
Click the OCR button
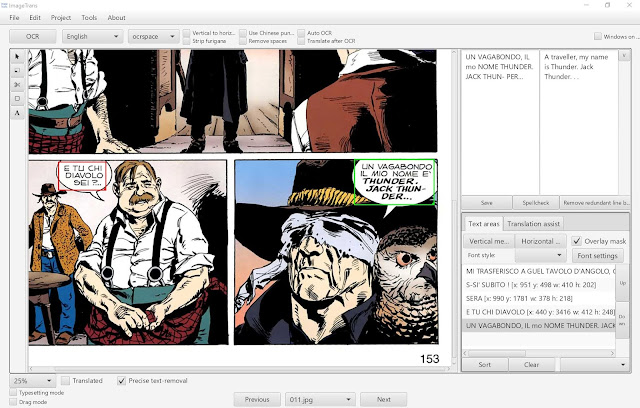[33, 36]
